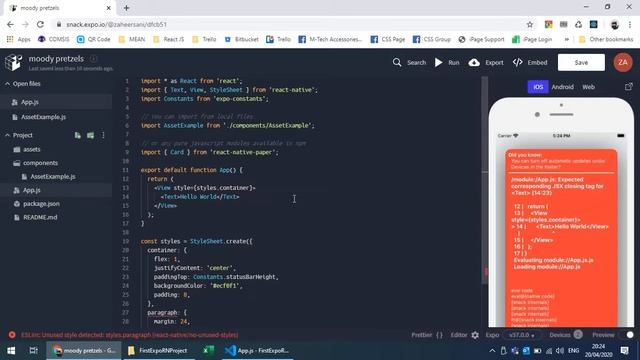Open the Devices panel
Image resolution: width=640 pixels, height=360 pixels.
566,335
